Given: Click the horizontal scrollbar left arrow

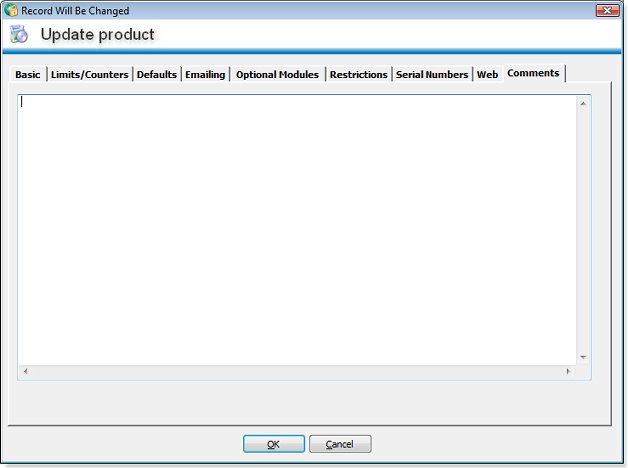Looking at the screenshot, I should point(25,372).
